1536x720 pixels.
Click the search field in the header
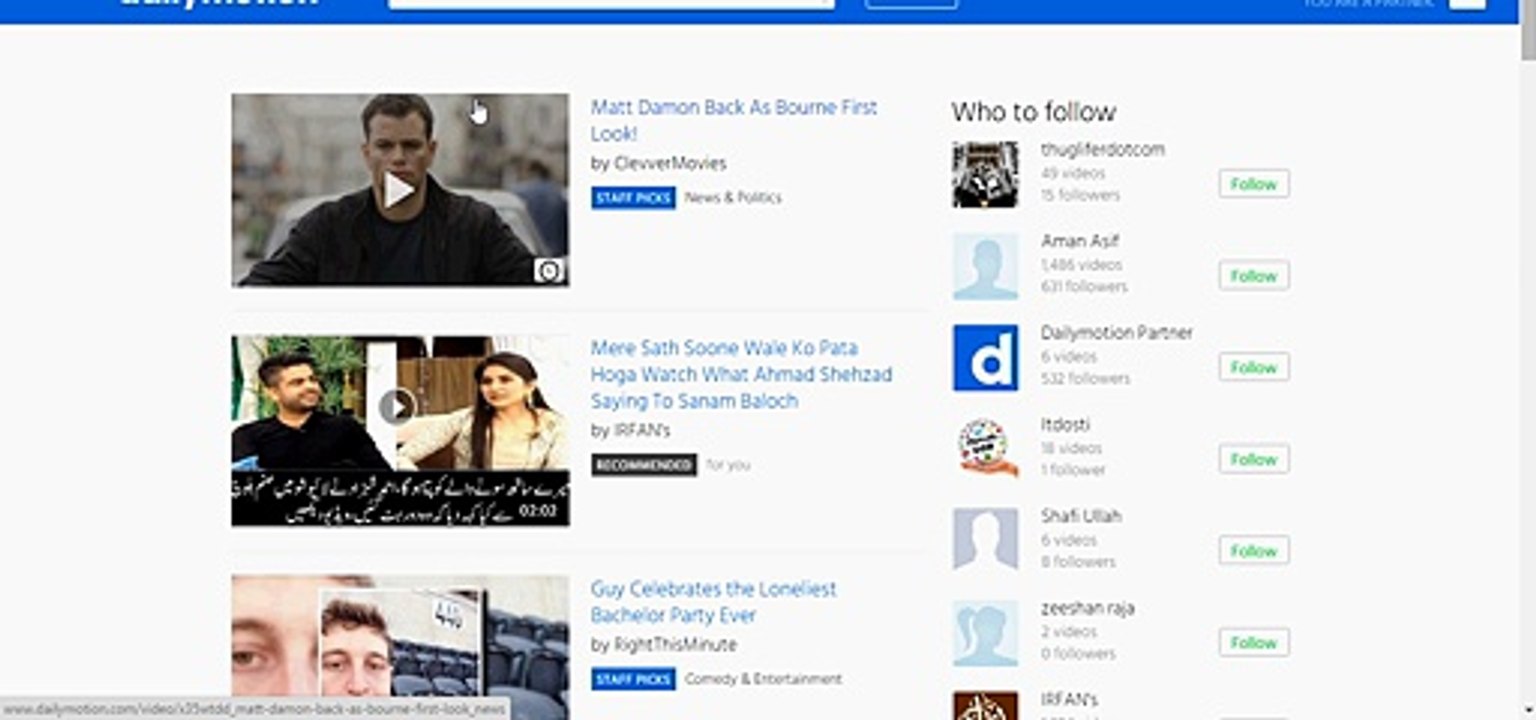(611, 4)
